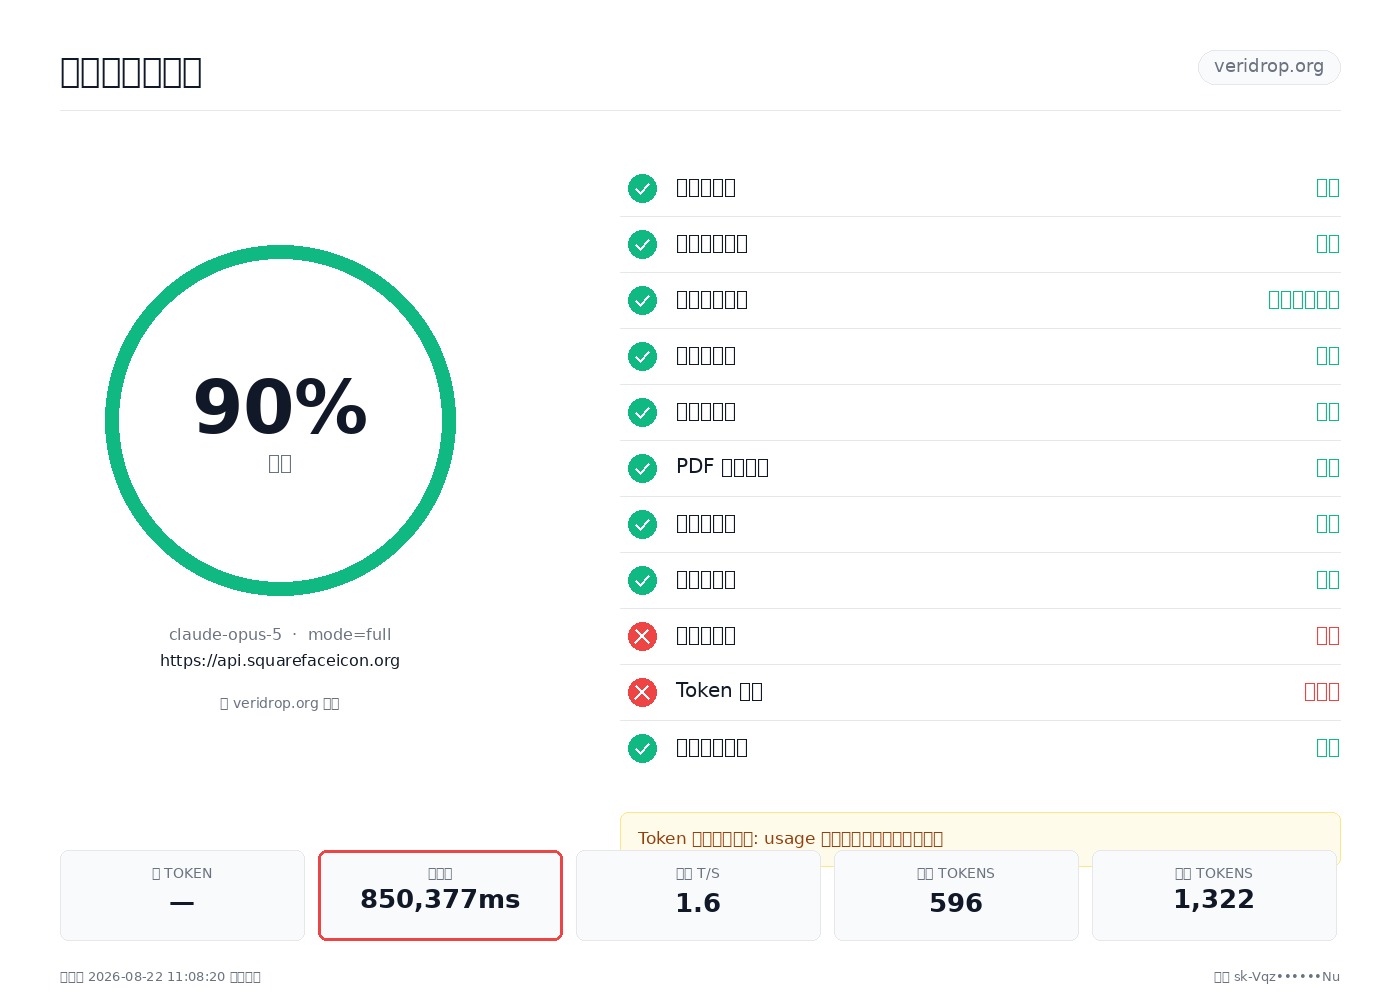Click the green check icon in the topmost check row
The width and height of the screenshot is (1400, 1000).
click(642, 188)
